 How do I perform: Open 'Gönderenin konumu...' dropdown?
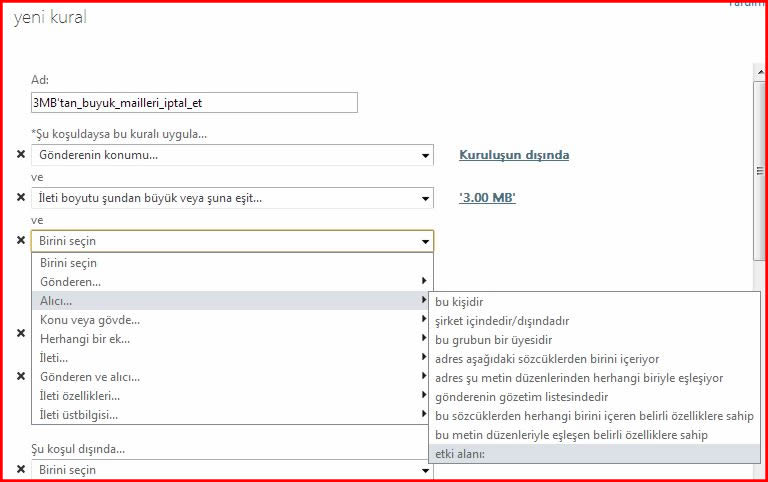click(232, 155)
